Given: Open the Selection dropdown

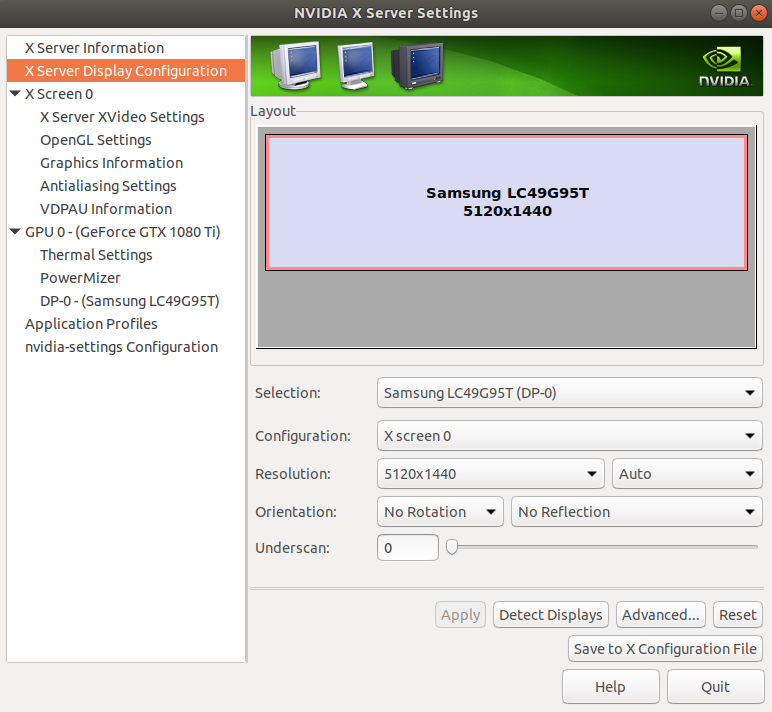Looking at the screenshot, I should click(570, 393).
